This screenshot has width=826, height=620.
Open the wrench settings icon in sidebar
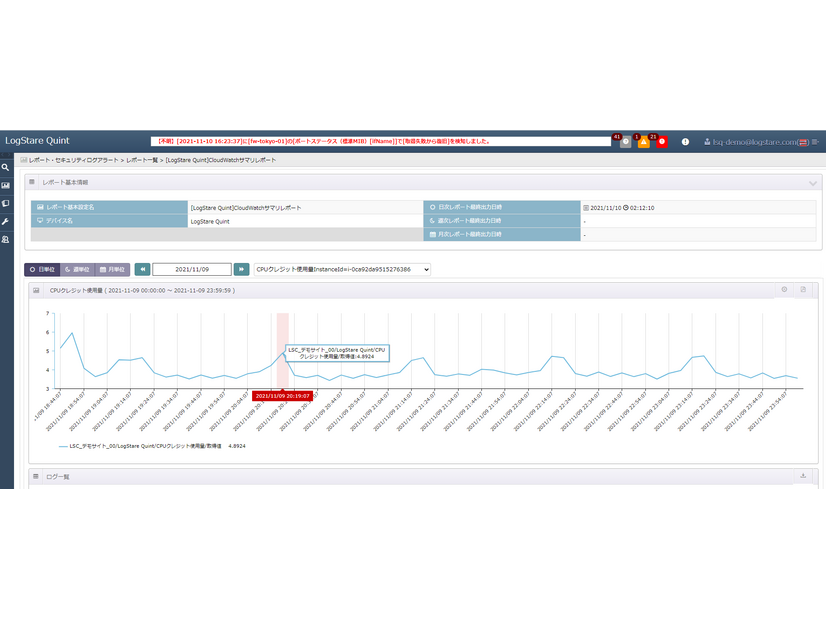point(6,221)
